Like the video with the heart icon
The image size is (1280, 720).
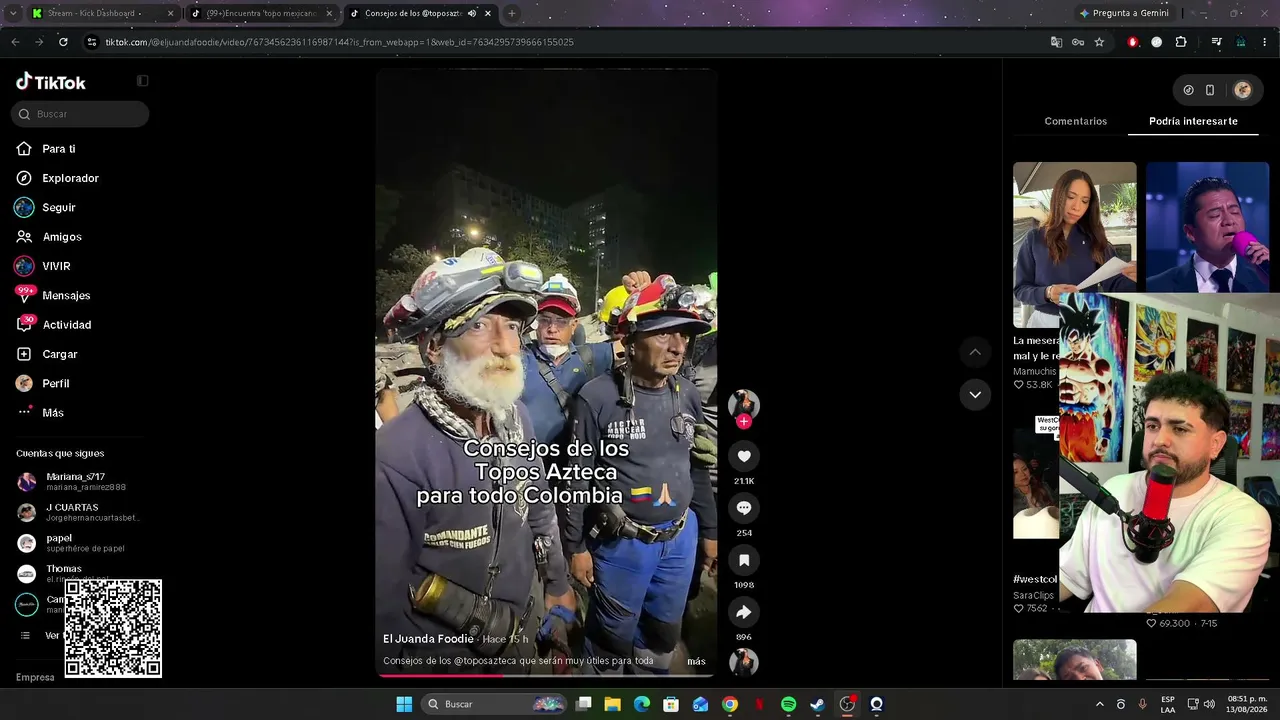744,456
